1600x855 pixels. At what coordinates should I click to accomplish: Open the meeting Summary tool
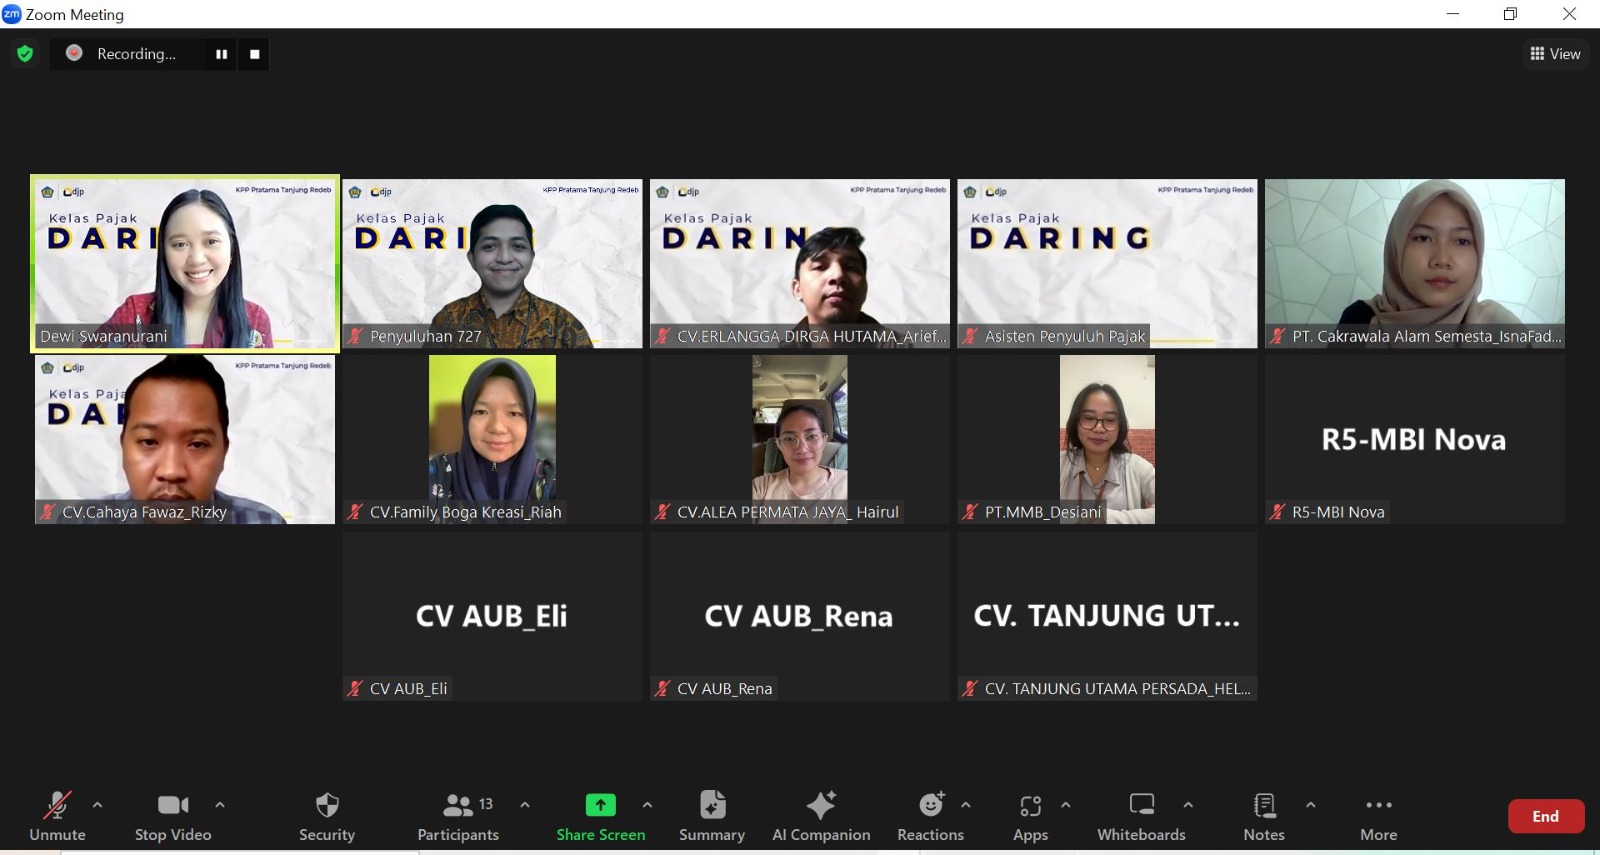712,816
